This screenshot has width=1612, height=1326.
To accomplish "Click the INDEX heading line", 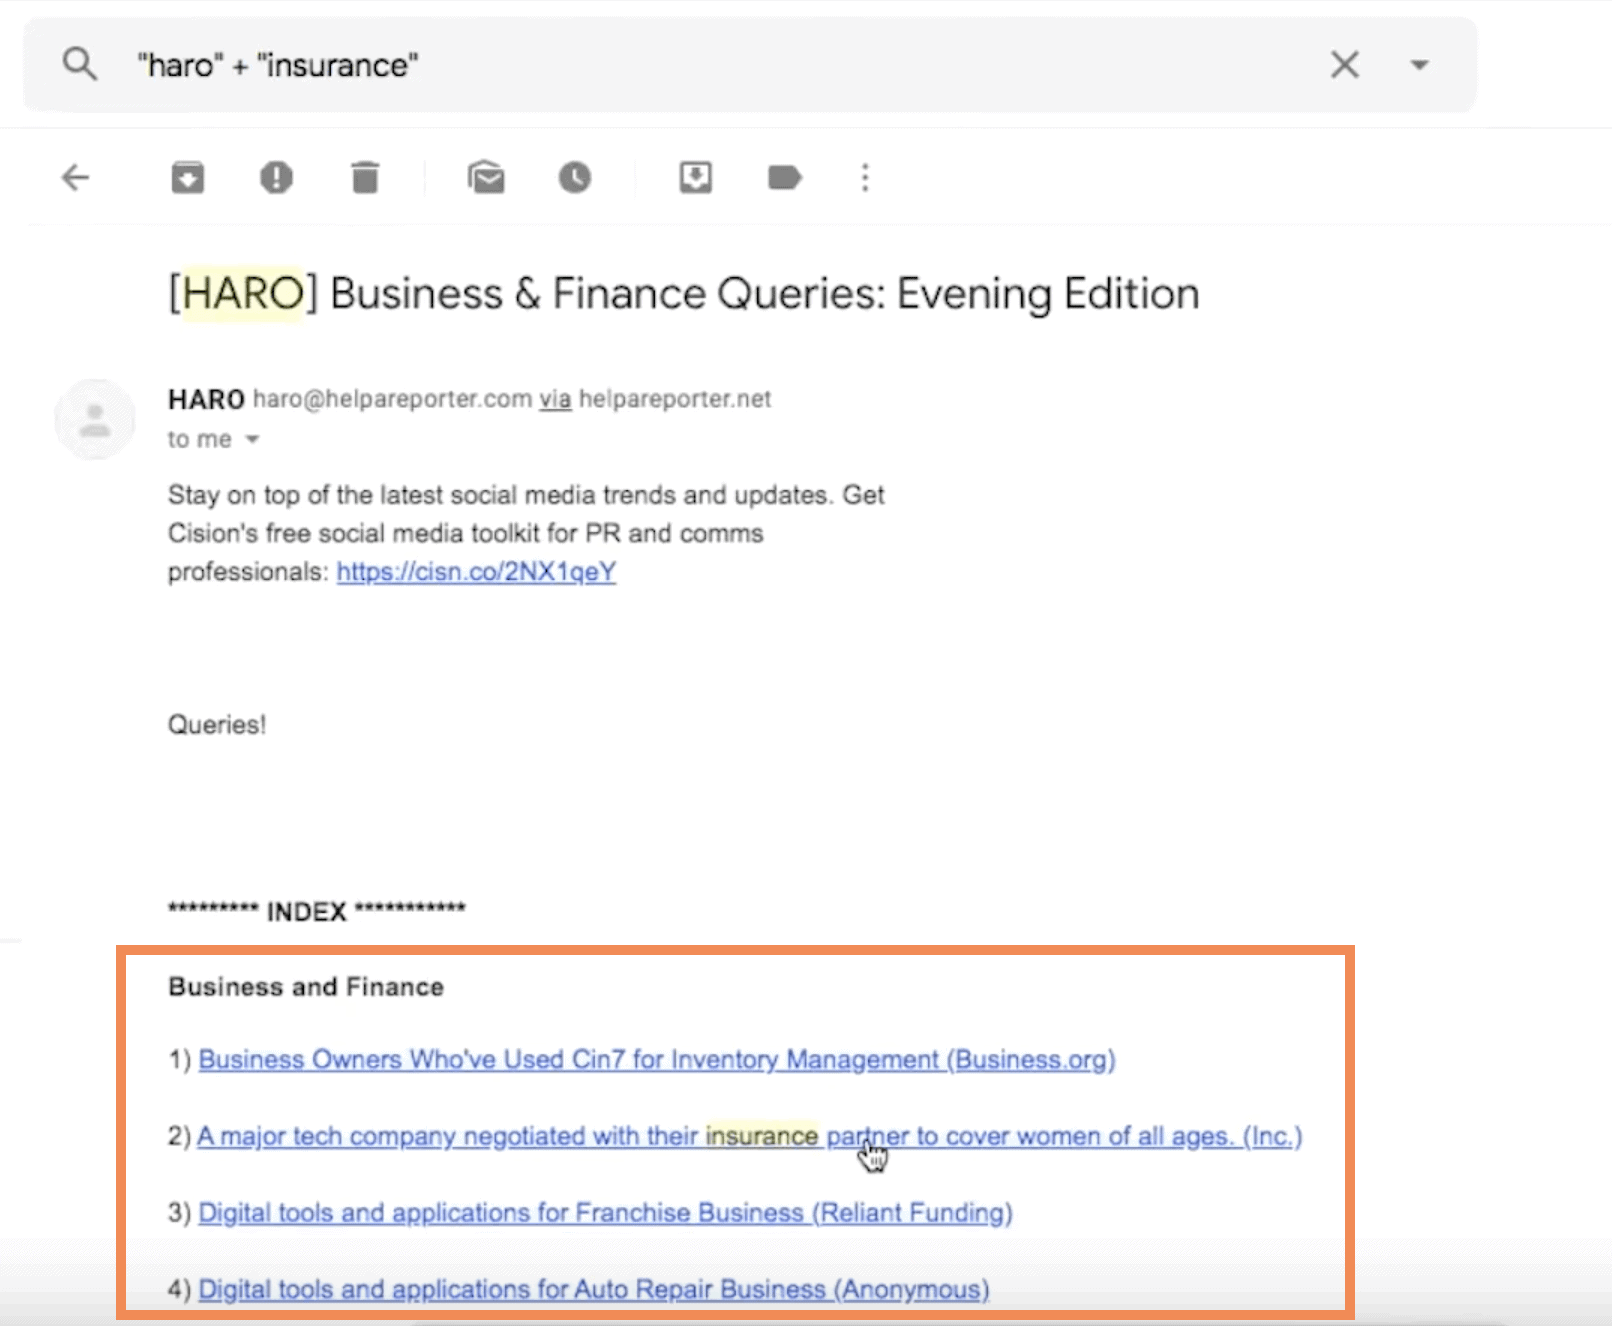I will coord(317,911).
